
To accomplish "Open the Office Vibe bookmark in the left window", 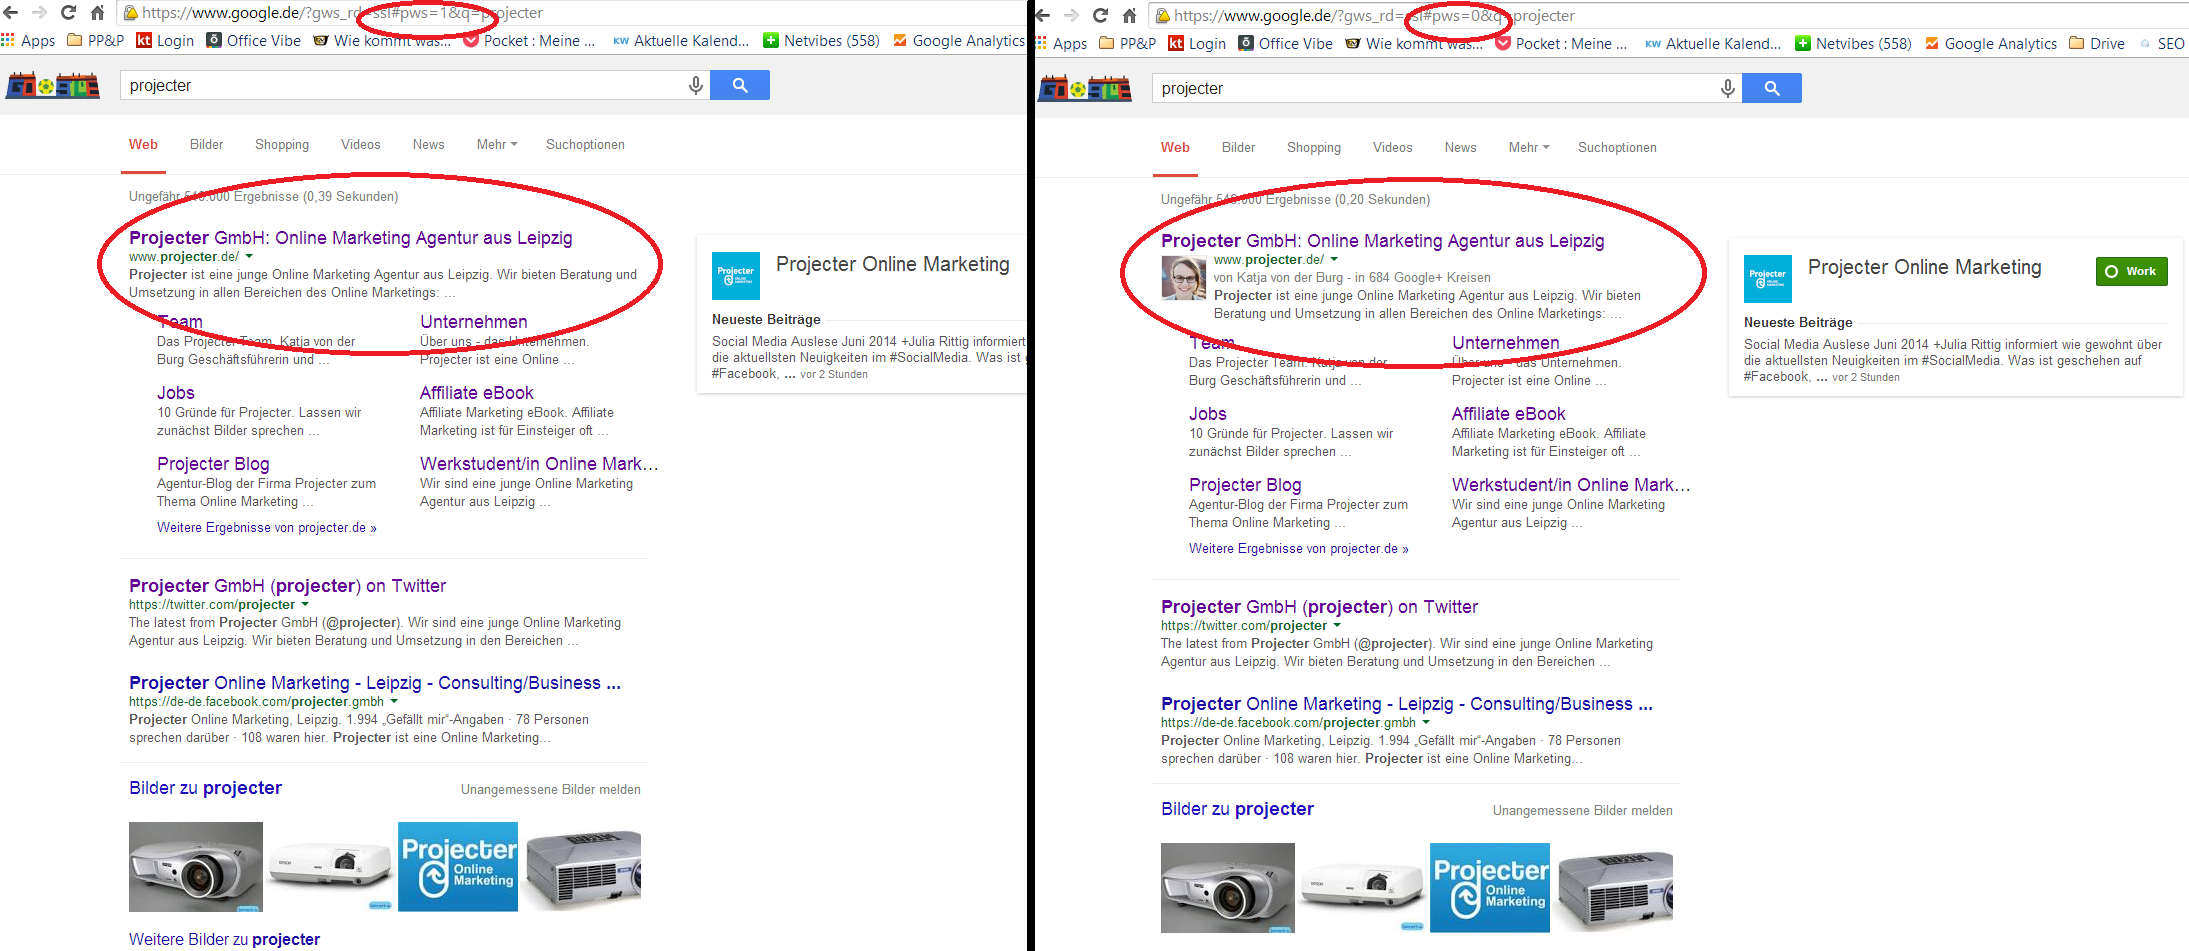I will [x=253, y=41].
